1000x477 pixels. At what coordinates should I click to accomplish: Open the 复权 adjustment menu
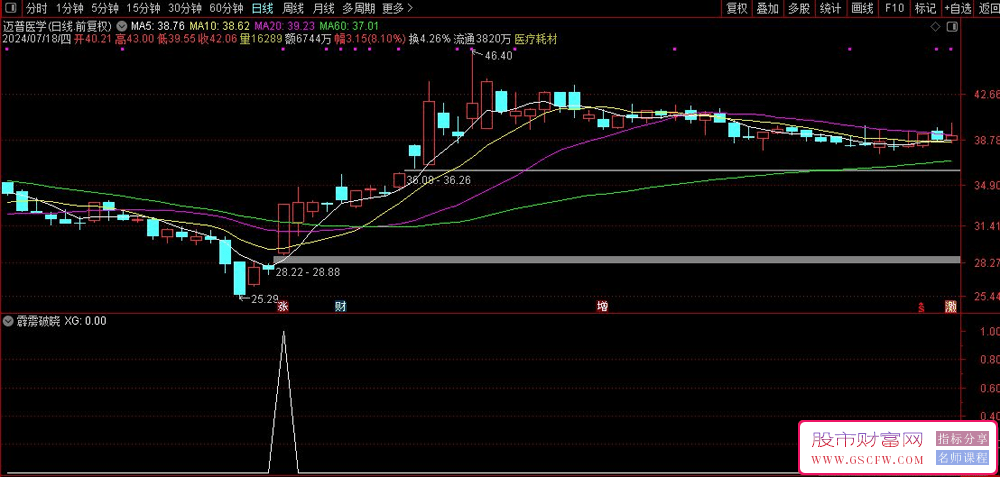737,8
